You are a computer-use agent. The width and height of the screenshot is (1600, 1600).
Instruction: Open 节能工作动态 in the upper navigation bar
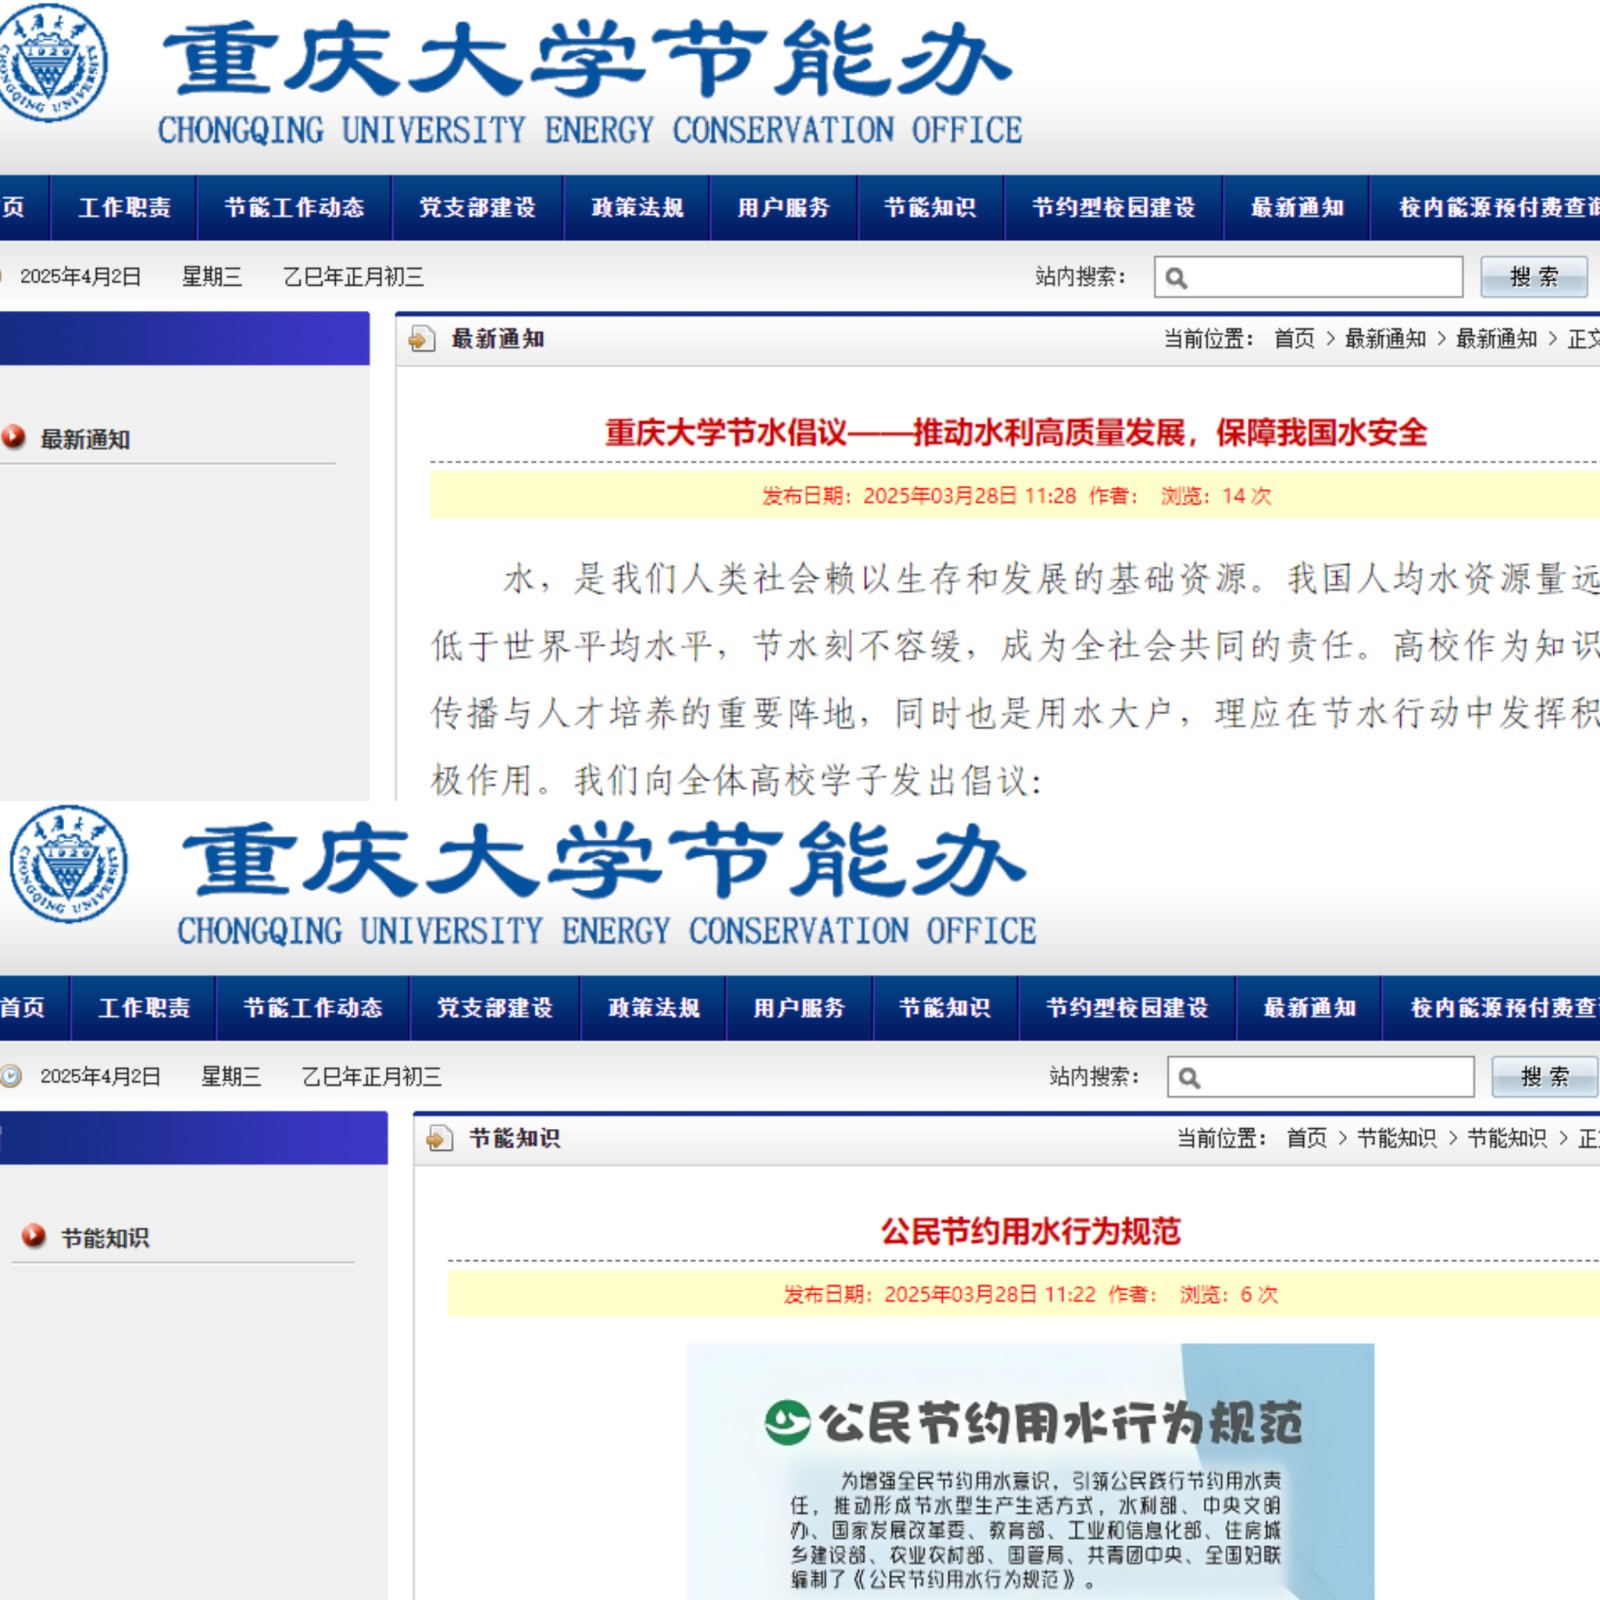coord(294,207)
